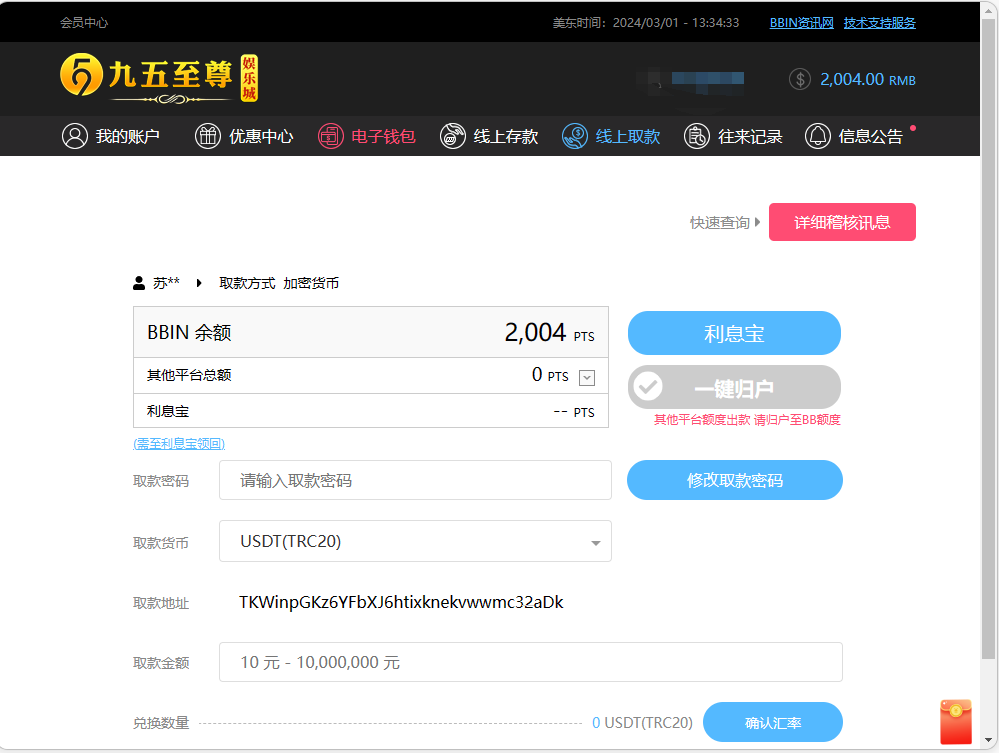Click the 快速查询 text
999x753 pixels.
pyautogui.click(x=720, y=222)
